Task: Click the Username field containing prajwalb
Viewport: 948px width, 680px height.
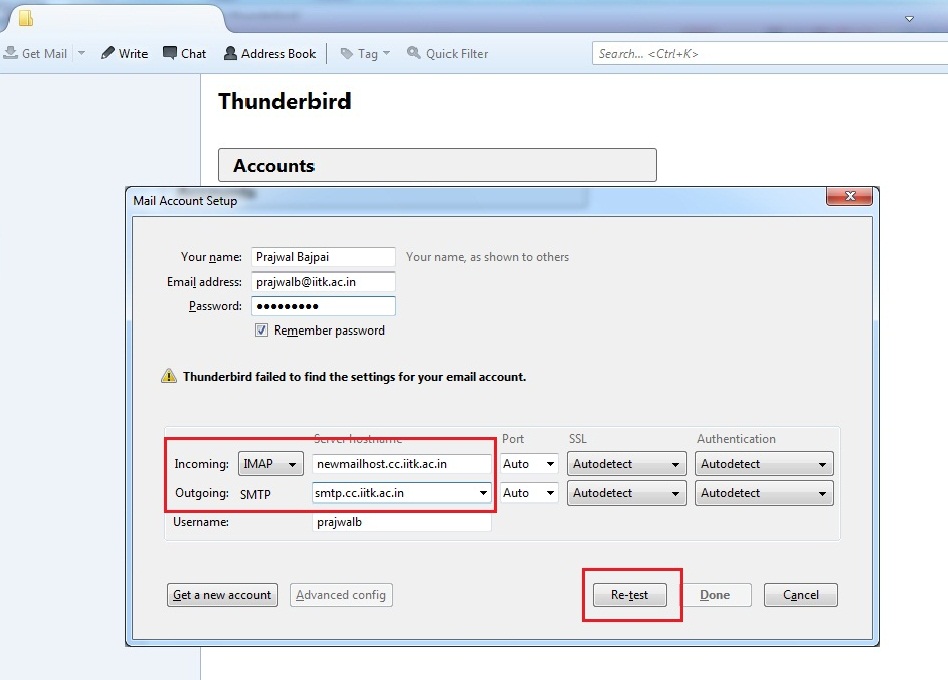Action: pos(401,522)
